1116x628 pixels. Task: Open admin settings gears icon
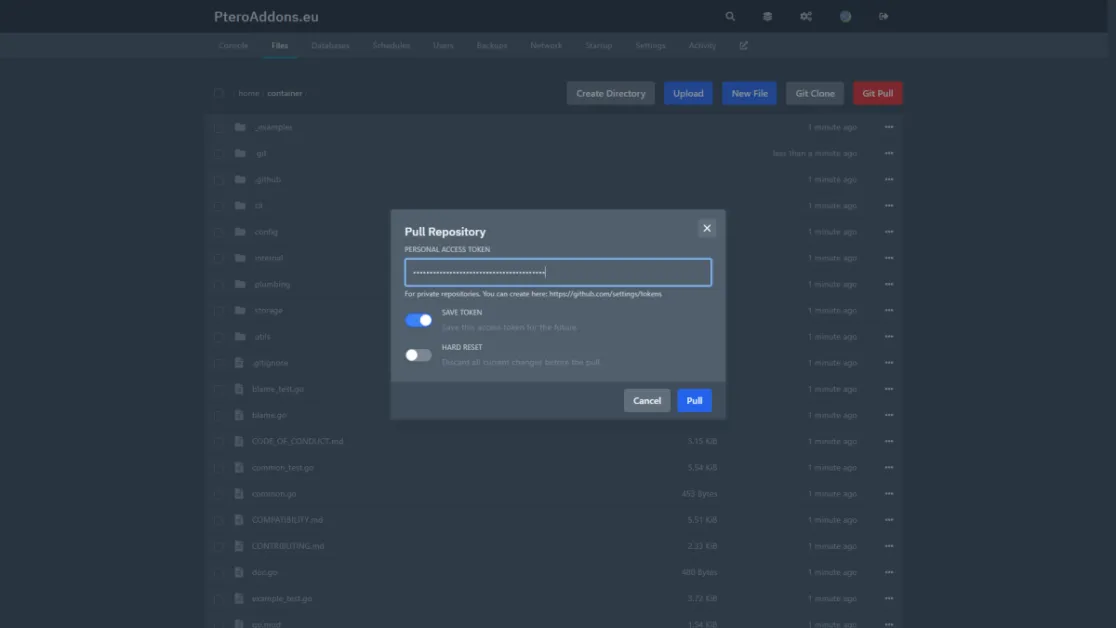click(806, 17)
